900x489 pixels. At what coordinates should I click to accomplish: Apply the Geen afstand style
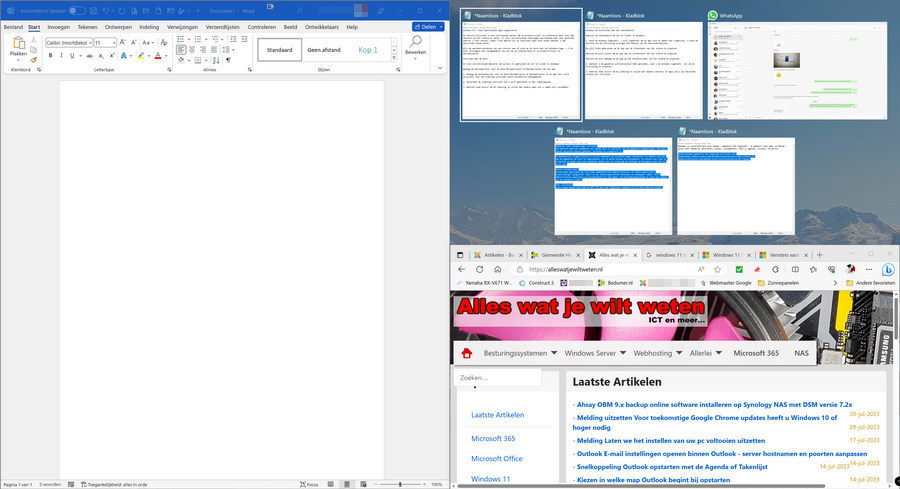pos(324,50)
